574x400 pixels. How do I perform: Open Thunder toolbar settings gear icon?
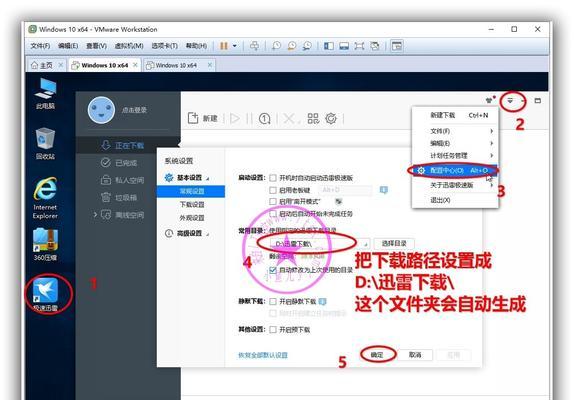point(331,118)
